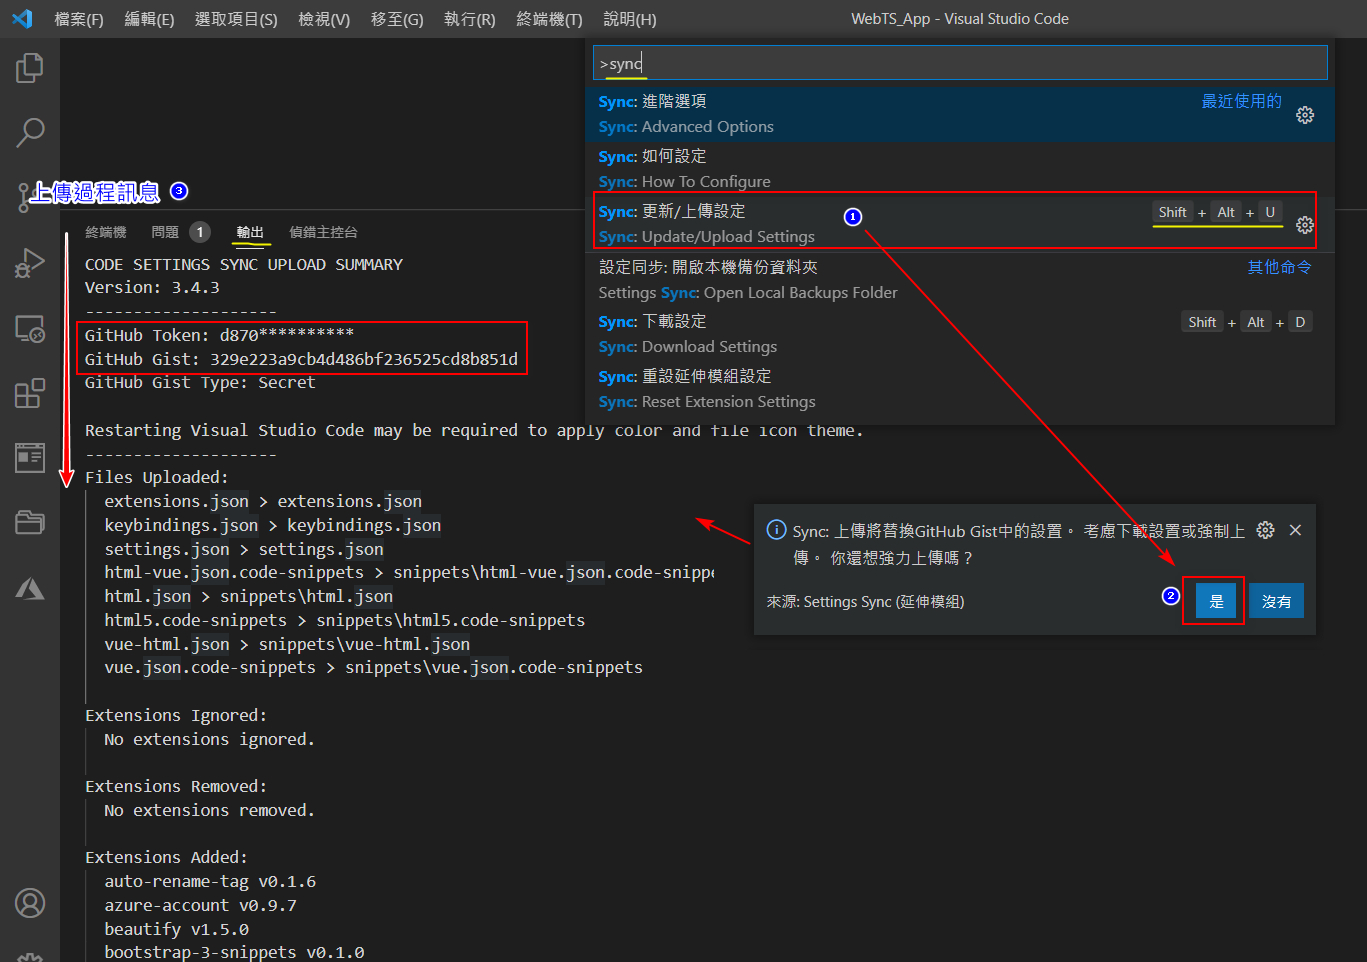
Task: Open the Project Manager folder icon
Action: pos(29,522)
